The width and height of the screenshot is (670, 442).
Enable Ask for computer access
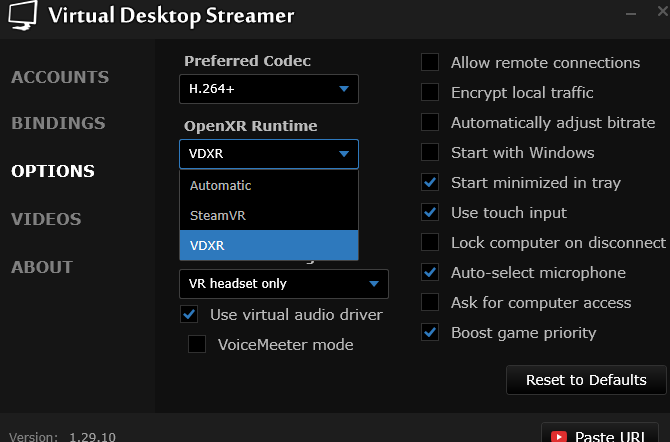pyautogui.click(x=430, y=302)
